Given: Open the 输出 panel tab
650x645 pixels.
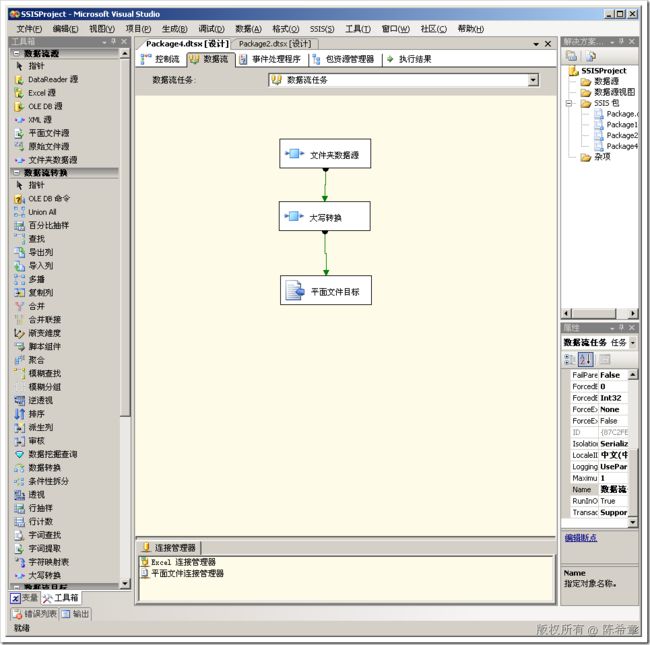Looking at the screenshot, I should 75,614.
